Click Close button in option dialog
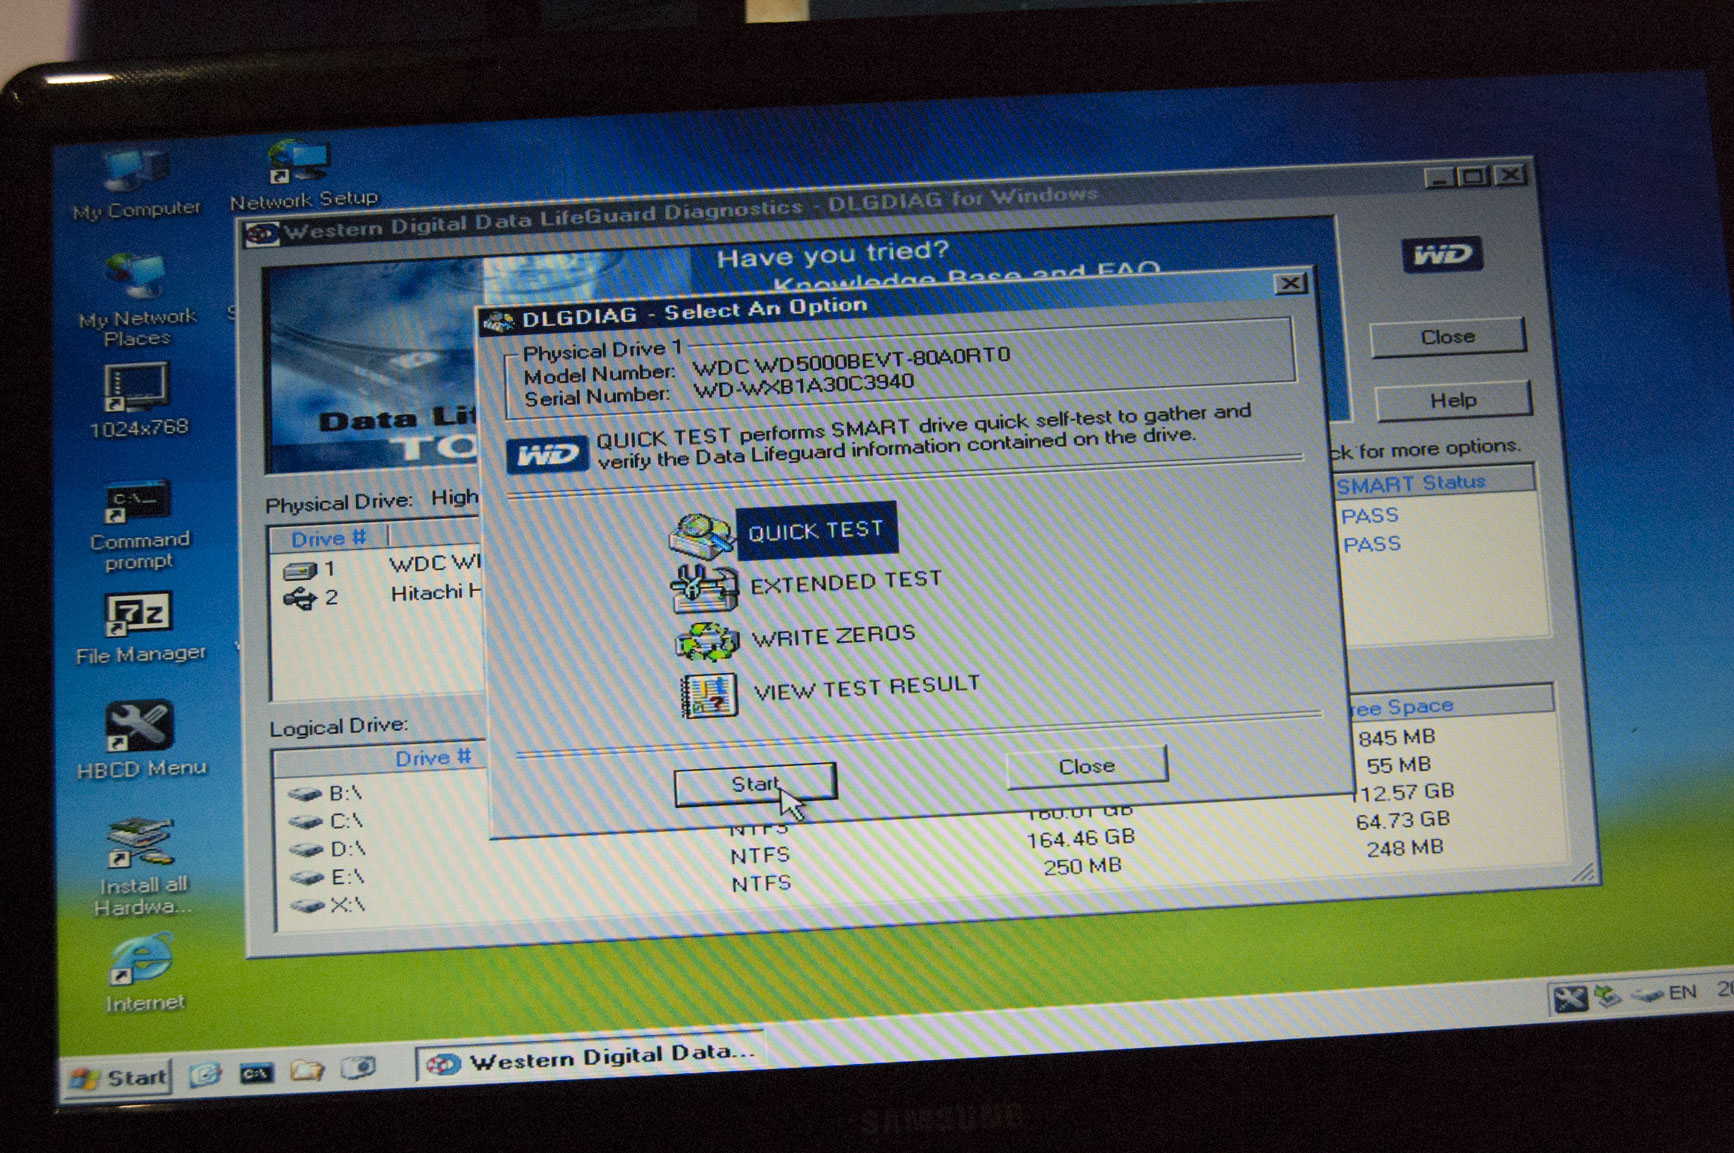The image size is (1734, 1153). coord(1086,766)
